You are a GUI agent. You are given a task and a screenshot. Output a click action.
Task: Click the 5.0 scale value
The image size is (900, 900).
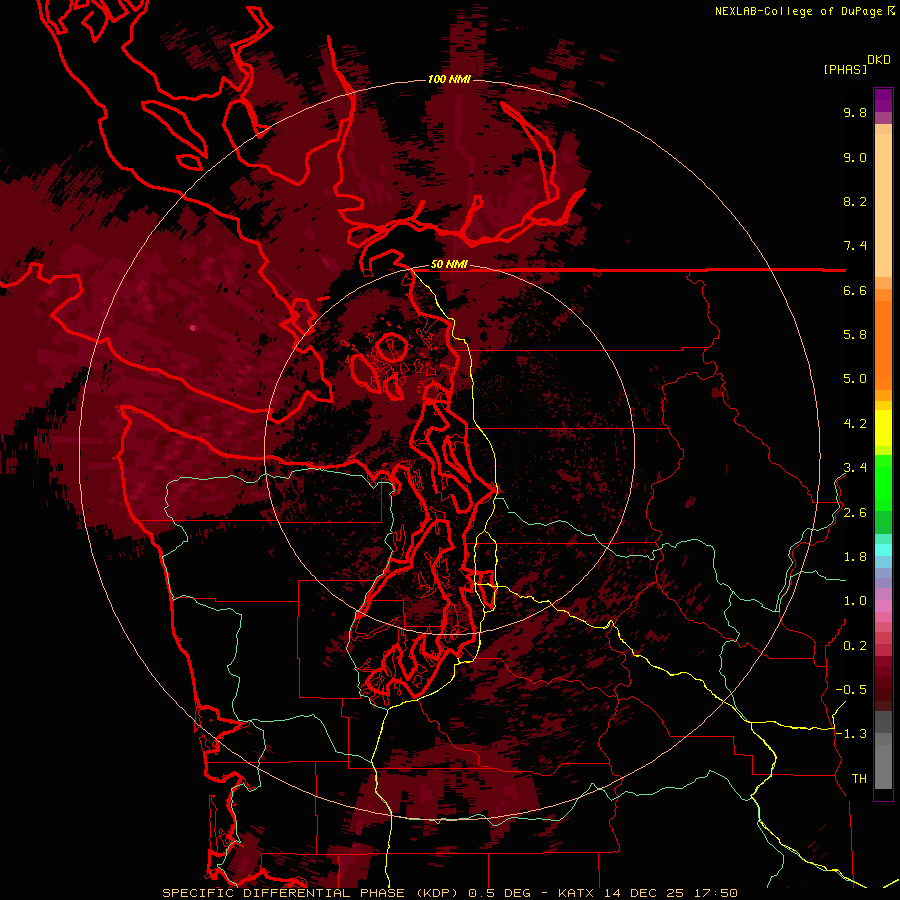(855, 379)
